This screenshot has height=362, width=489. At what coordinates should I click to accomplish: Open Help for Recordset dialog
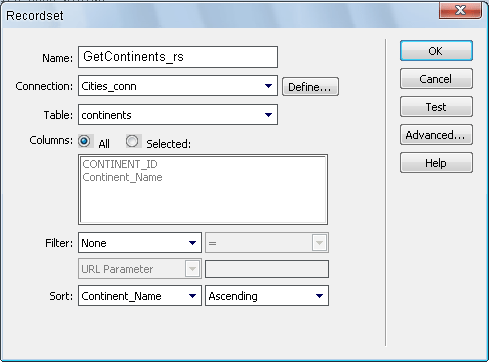436,163
